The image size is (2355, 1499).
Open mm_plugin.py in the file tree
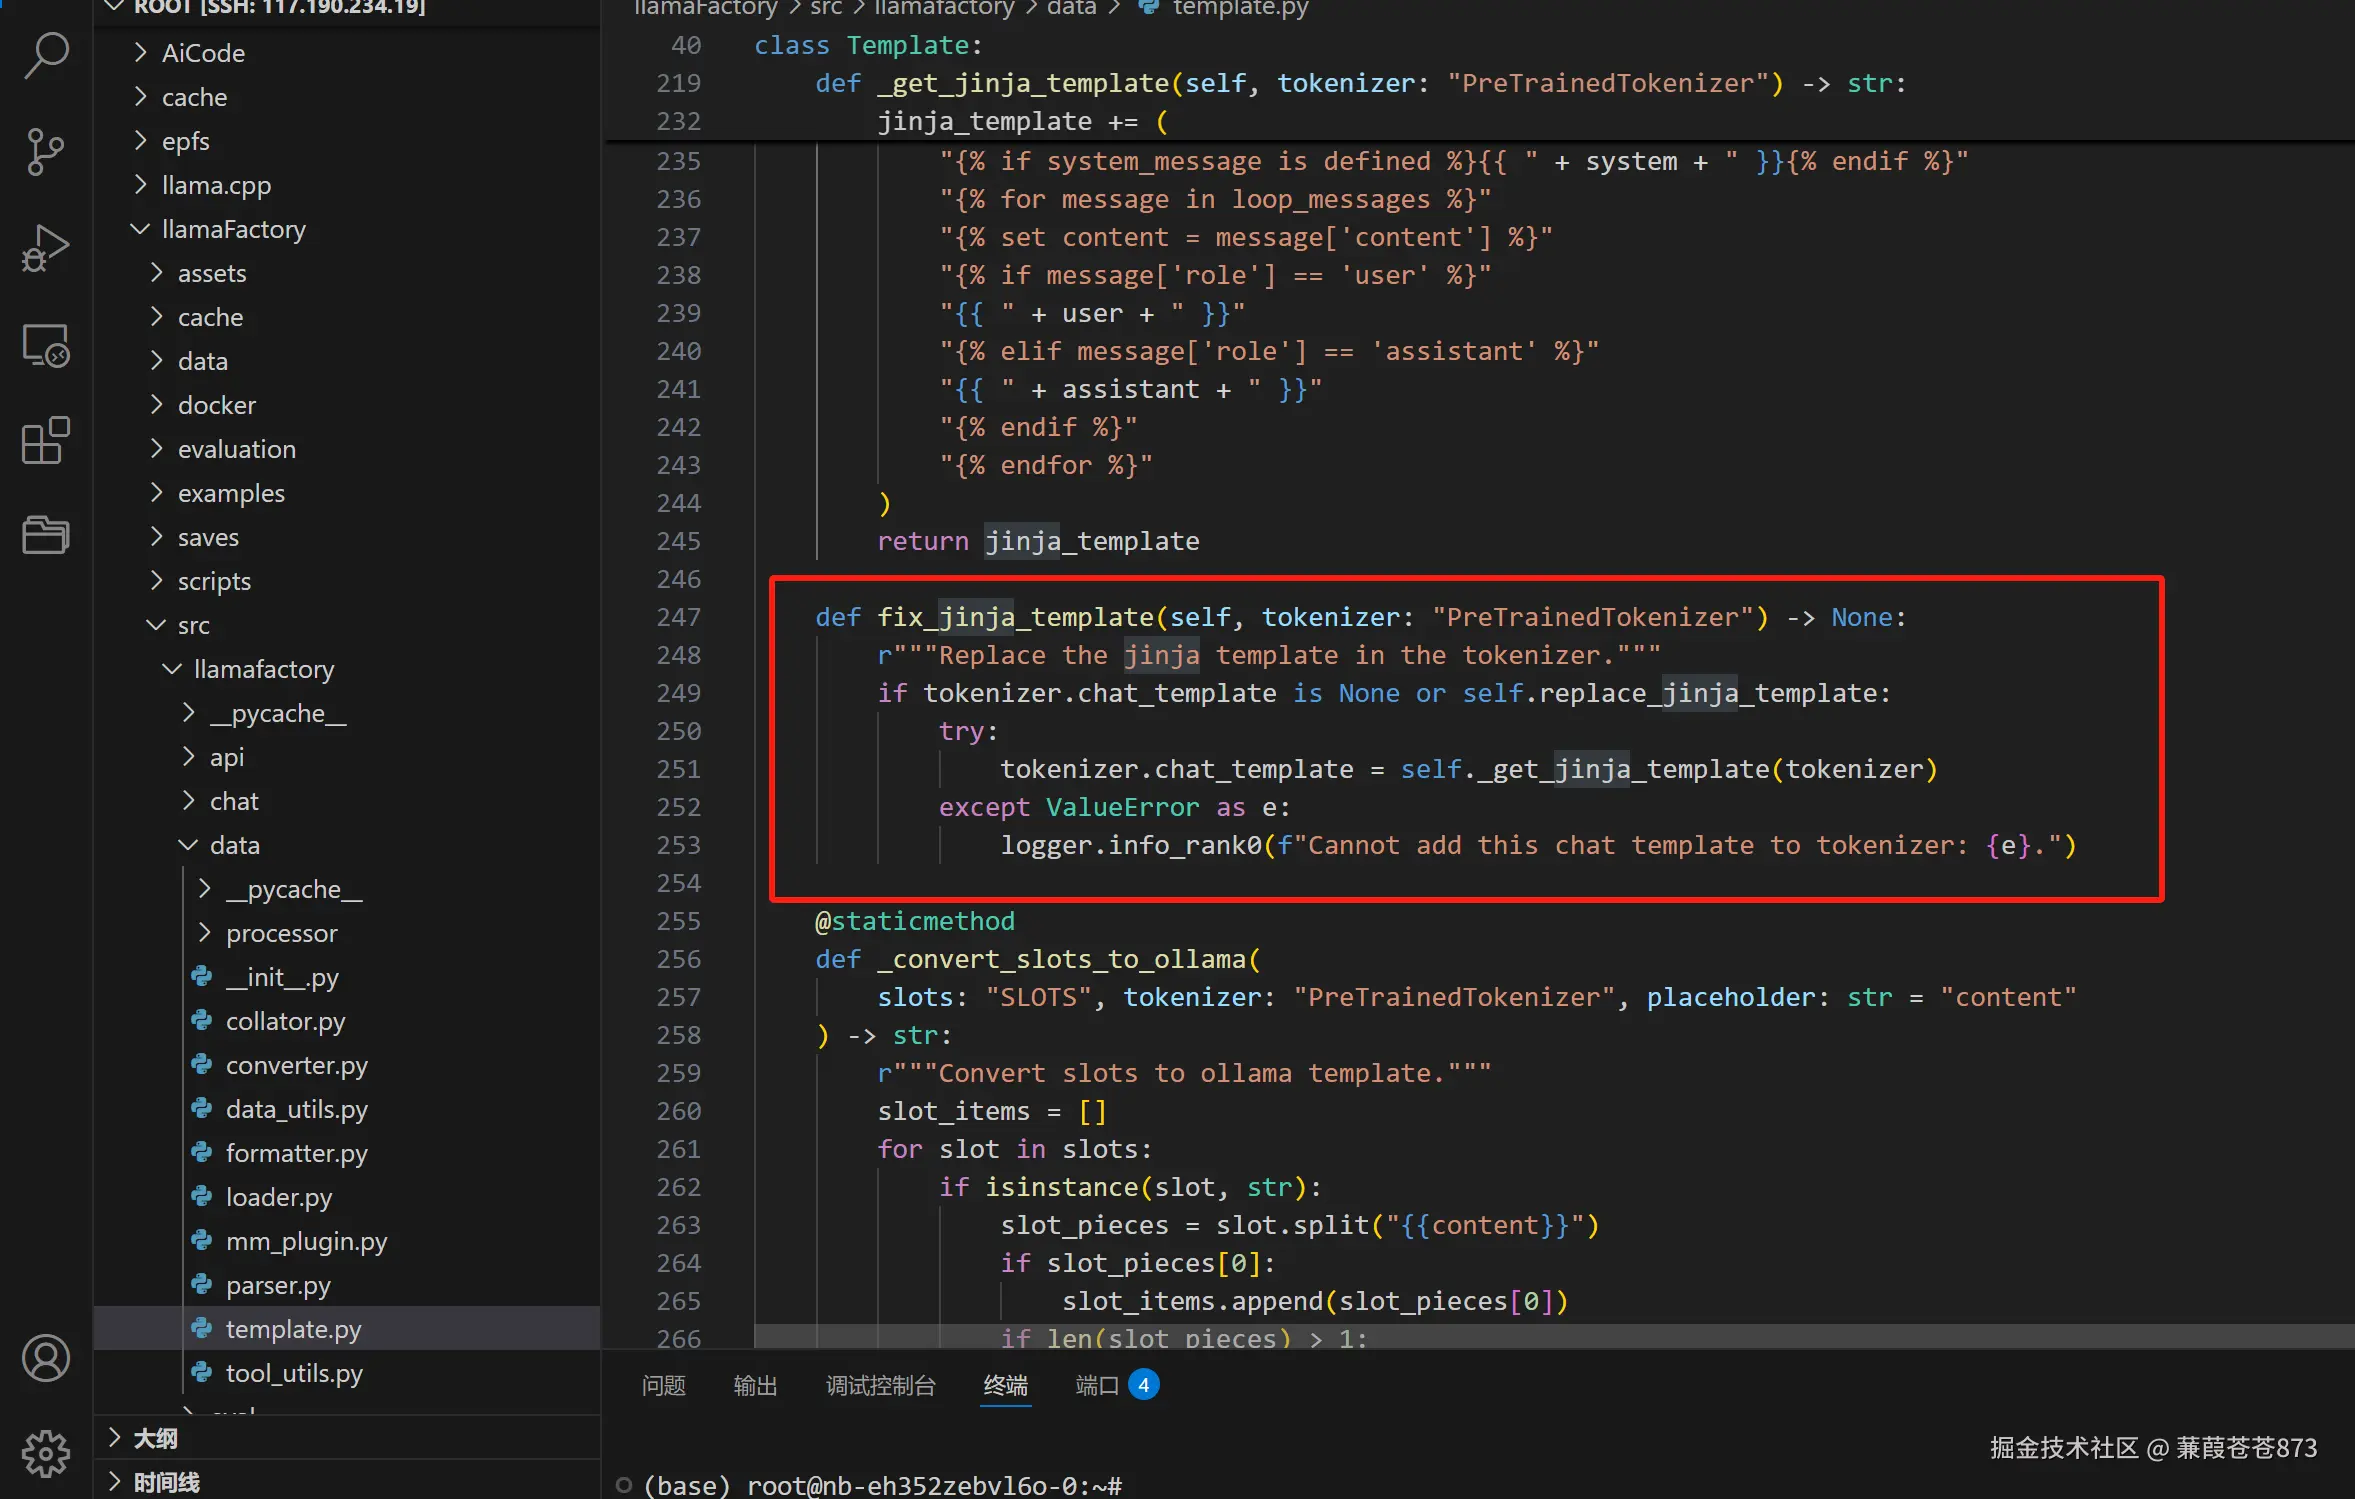[306, 1241]
